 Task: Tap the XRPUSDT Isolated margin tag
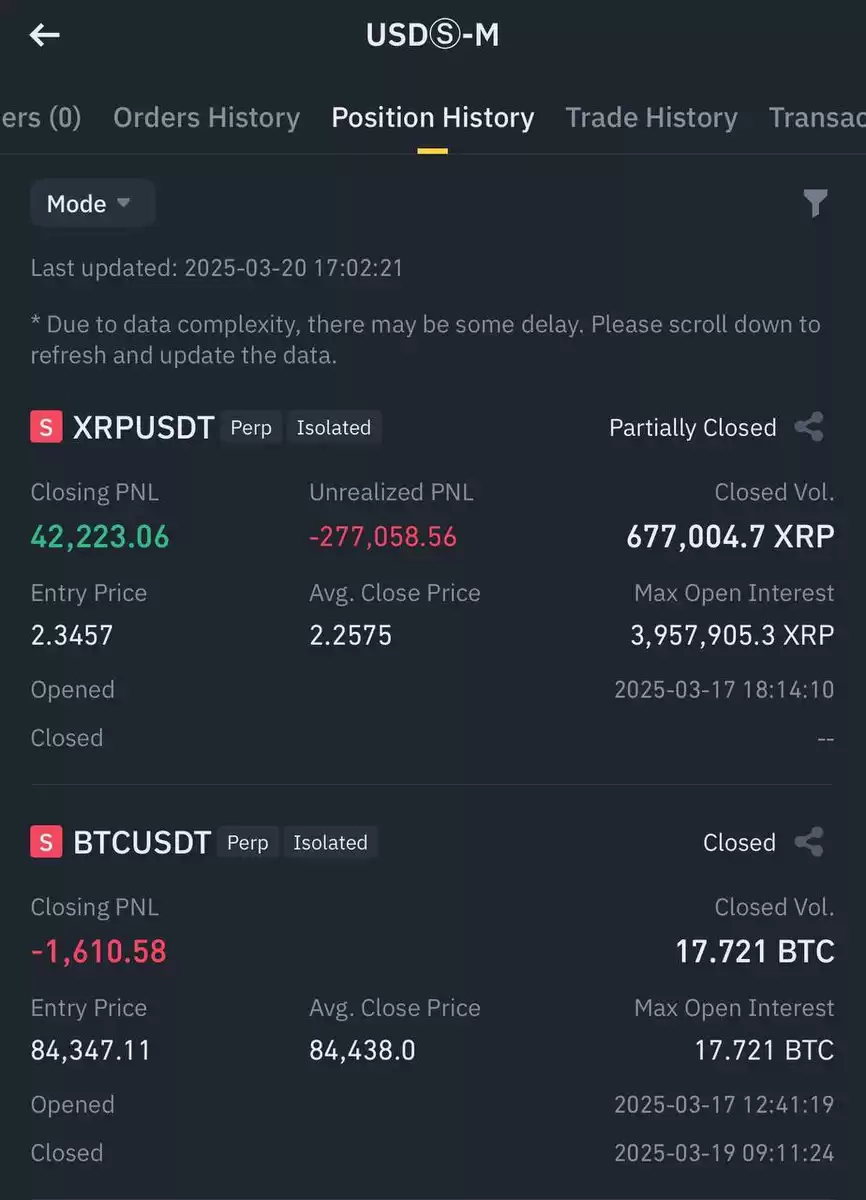tap(334, 427)
